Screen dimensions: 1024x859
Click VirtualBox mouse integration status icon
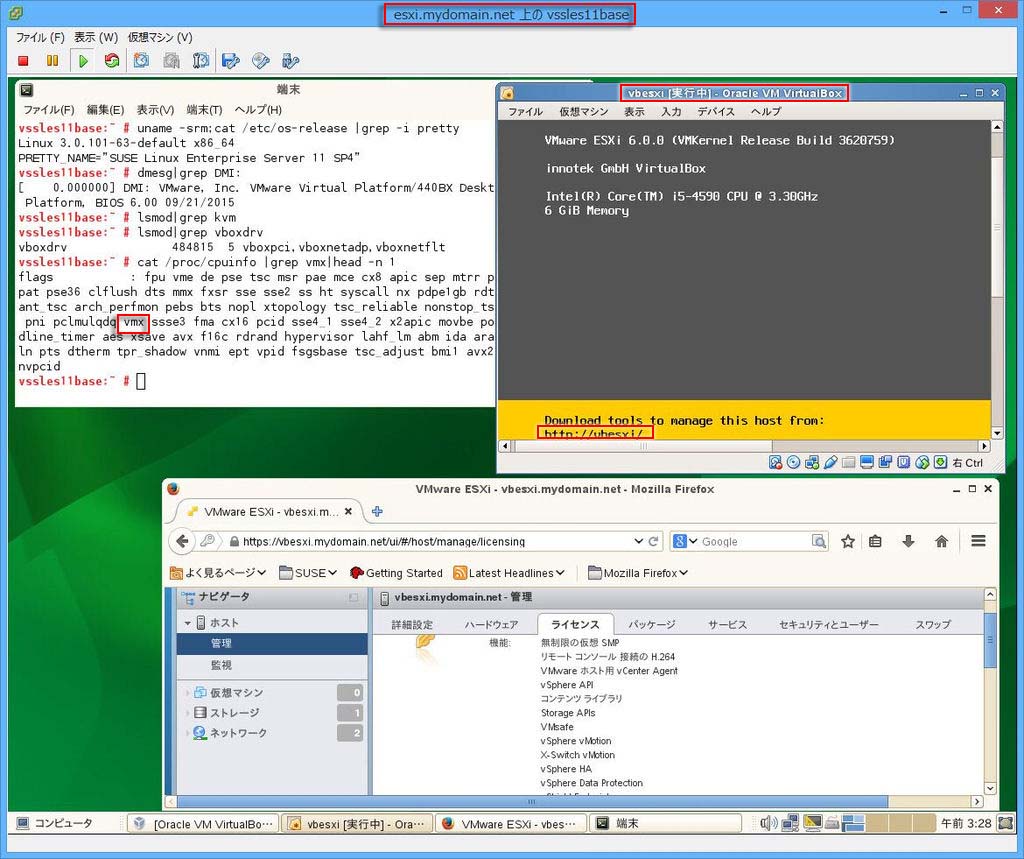coord(921,462)
